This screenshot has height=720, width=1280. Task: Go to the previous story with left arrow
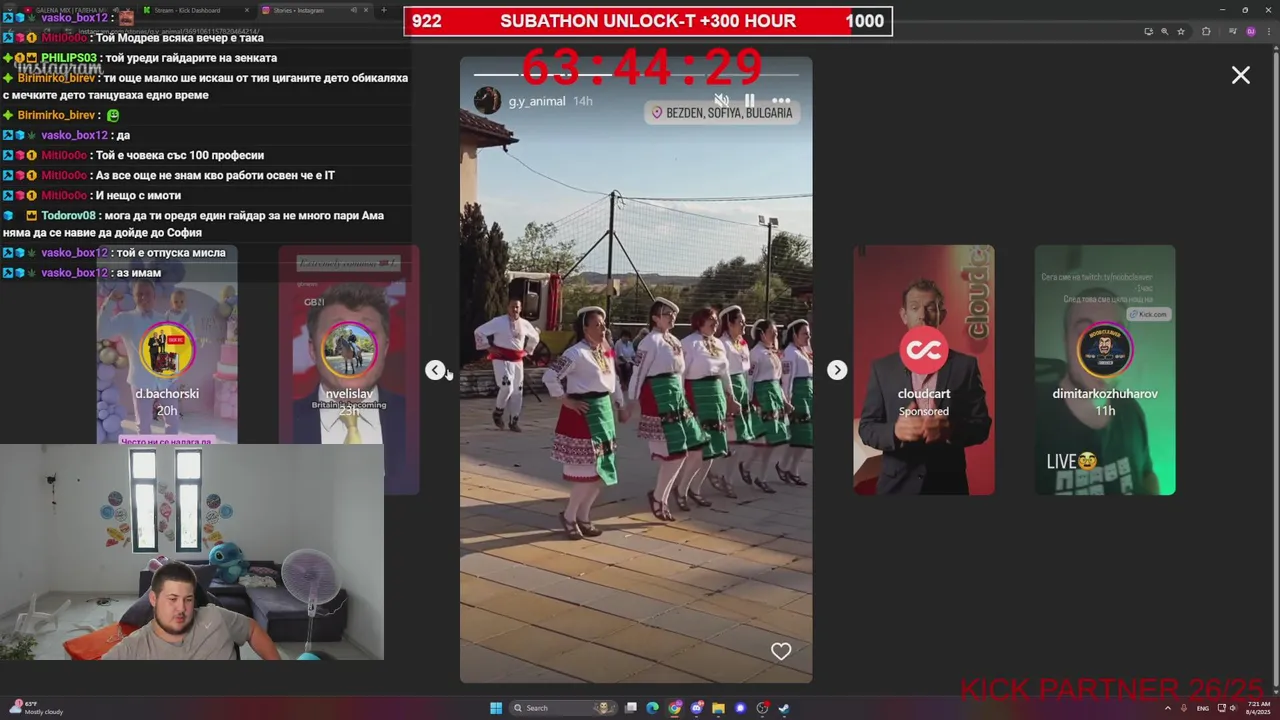(x=435, y=370)
